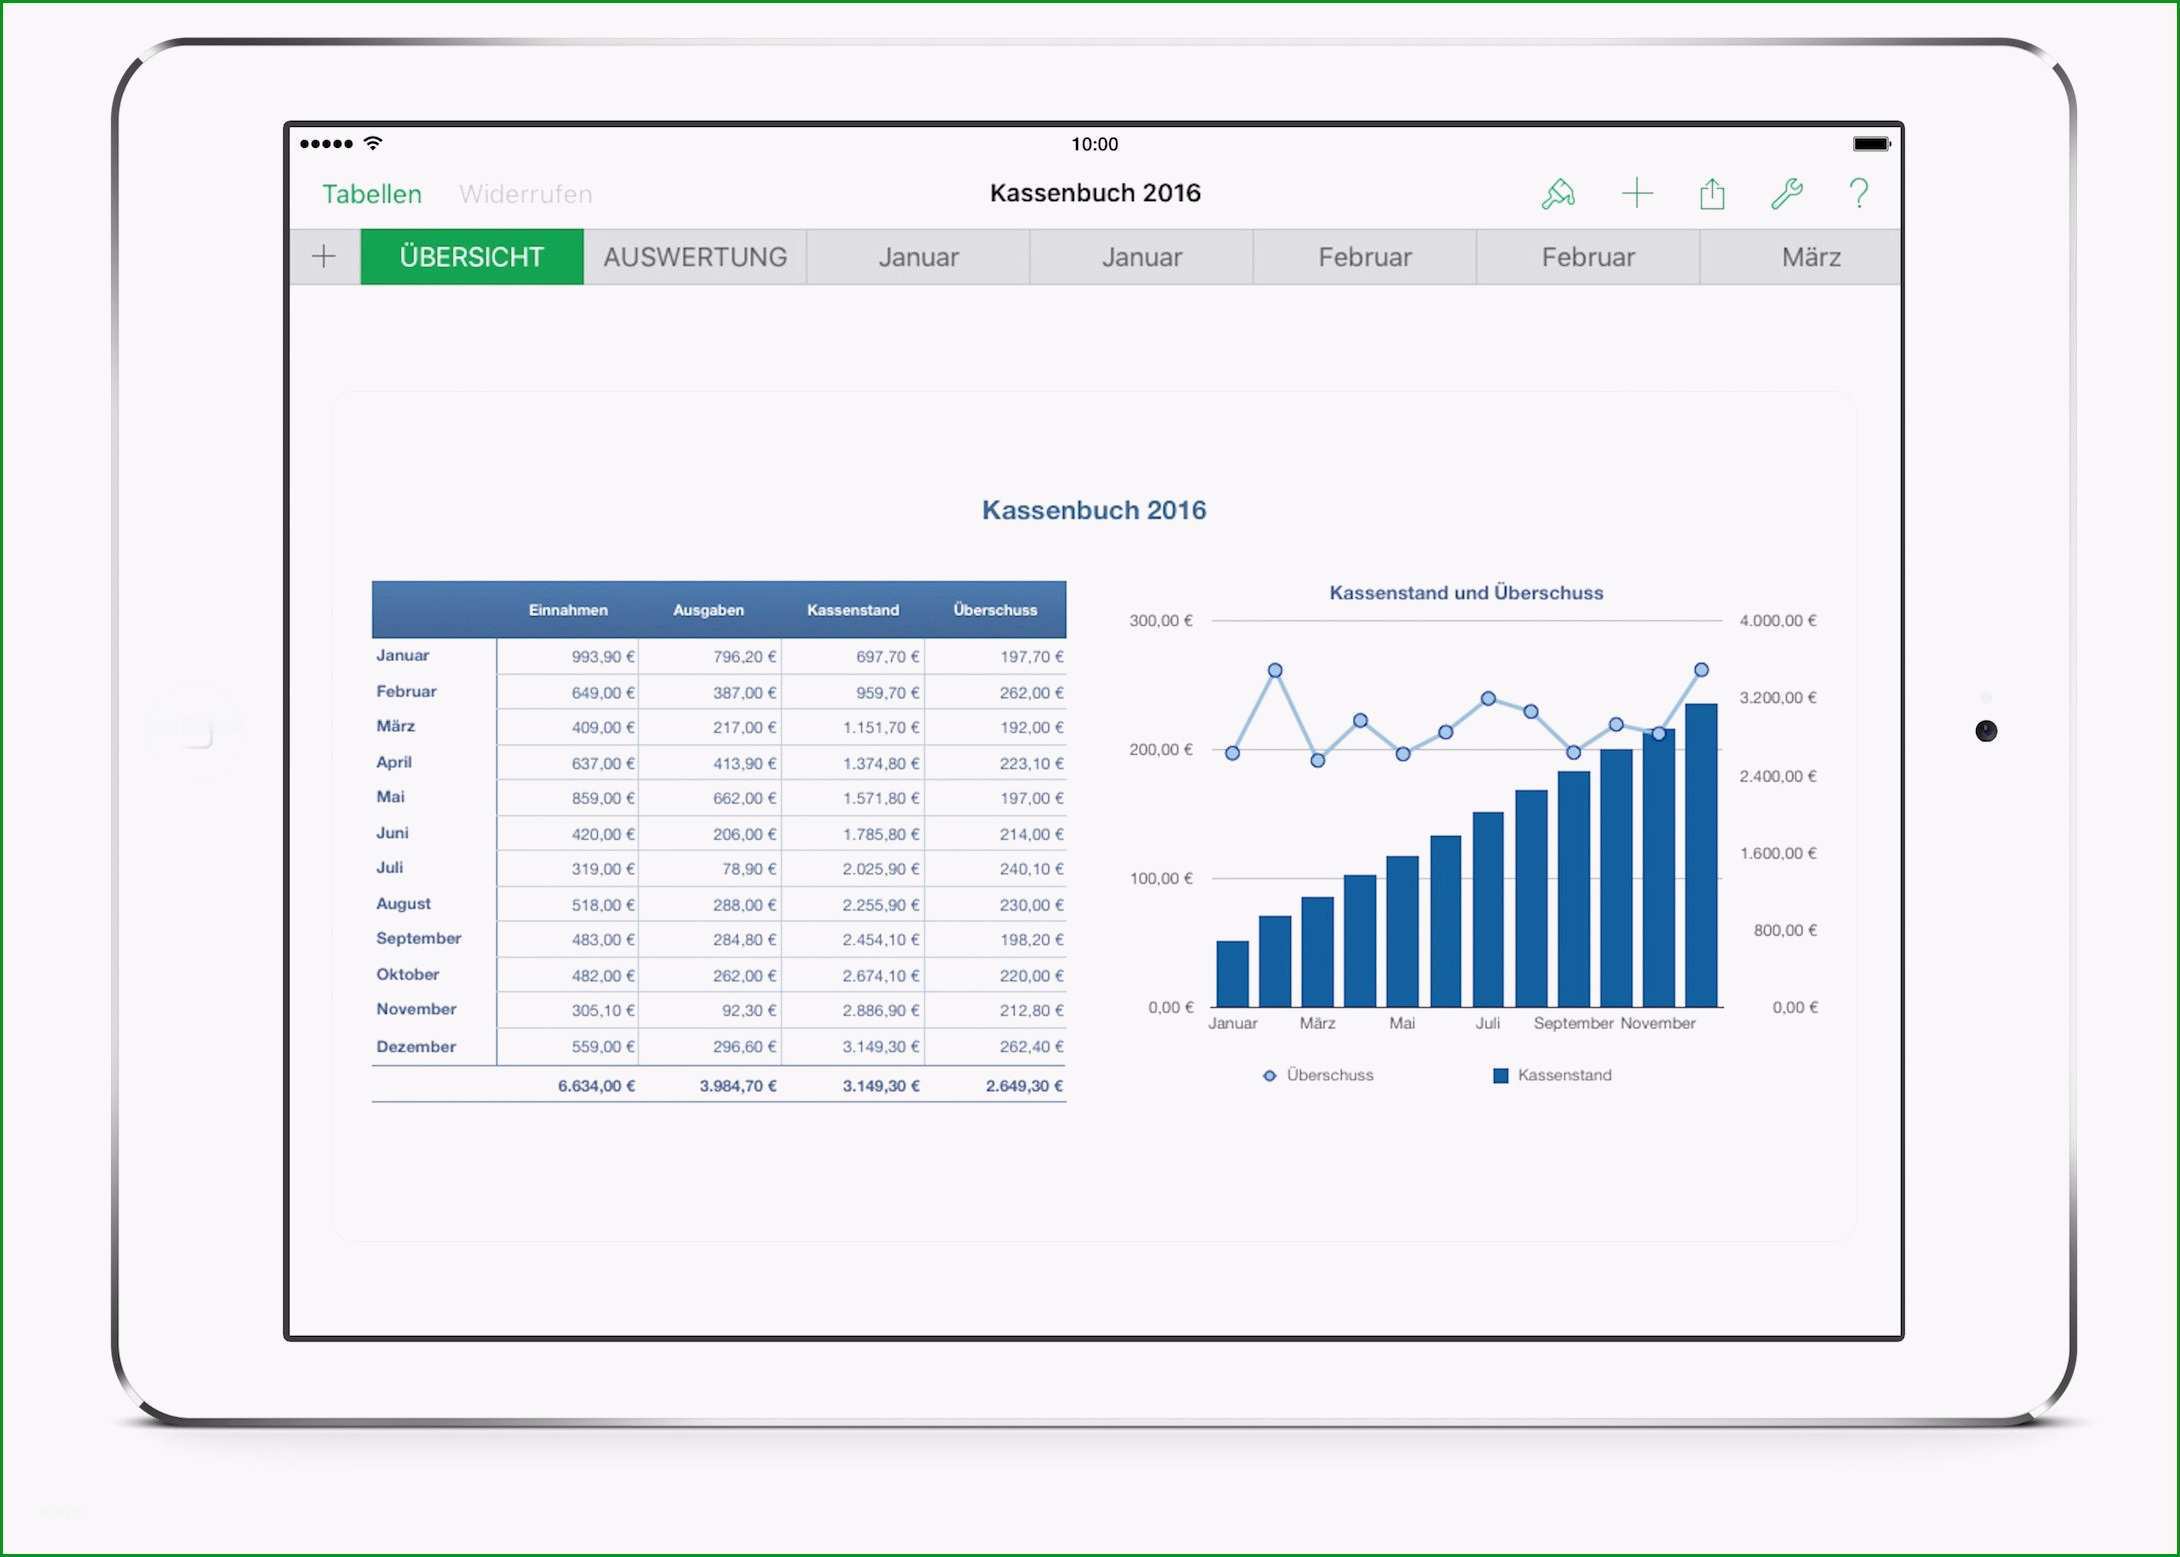Open the Format paintbrush tool
The width and height of the screenshot is (2180, 1557).
[x=1558, y=193]
